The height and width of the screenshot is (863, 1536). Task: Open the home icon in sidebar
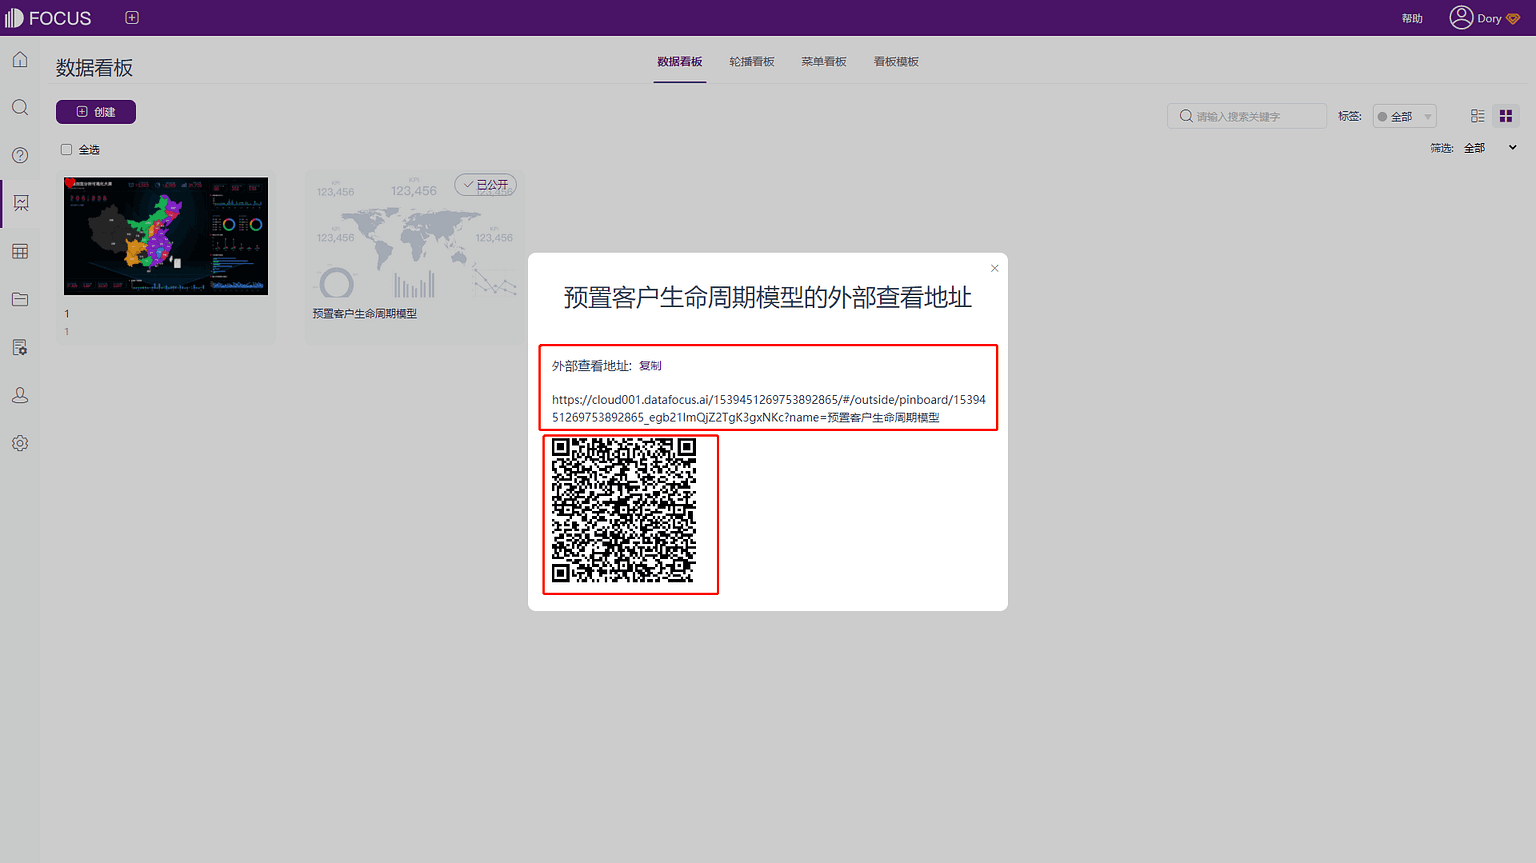pos(20,60)
